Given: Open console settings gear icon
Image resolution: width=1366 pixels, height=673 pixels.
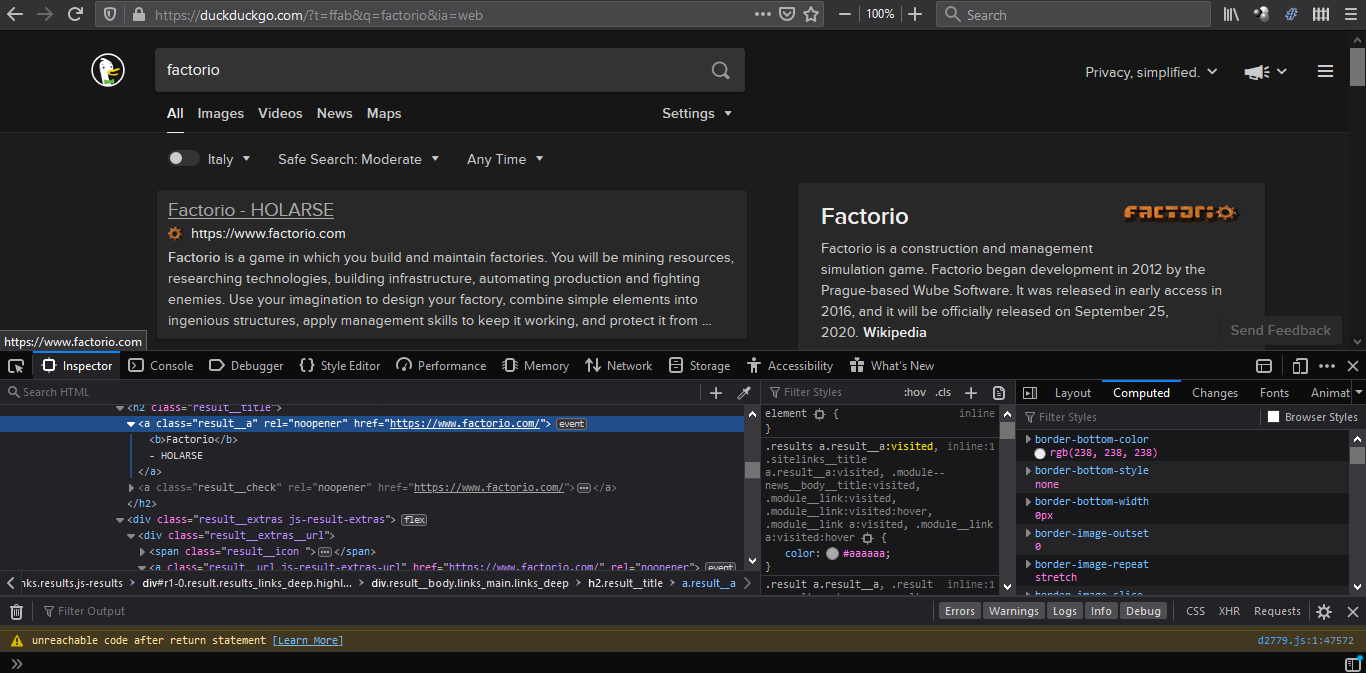Looking at the screenshot, I should point(1324,612).
